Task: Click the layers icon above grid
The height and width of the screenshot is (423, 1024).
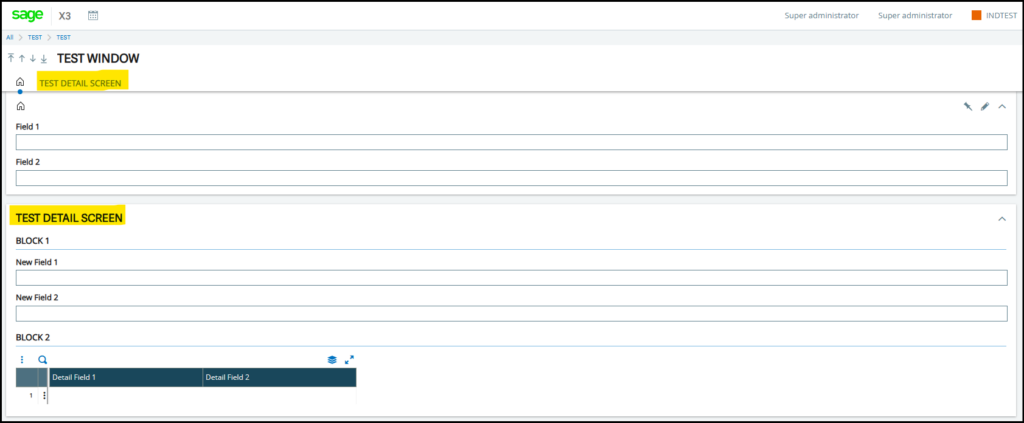Action: coord(332,359)
